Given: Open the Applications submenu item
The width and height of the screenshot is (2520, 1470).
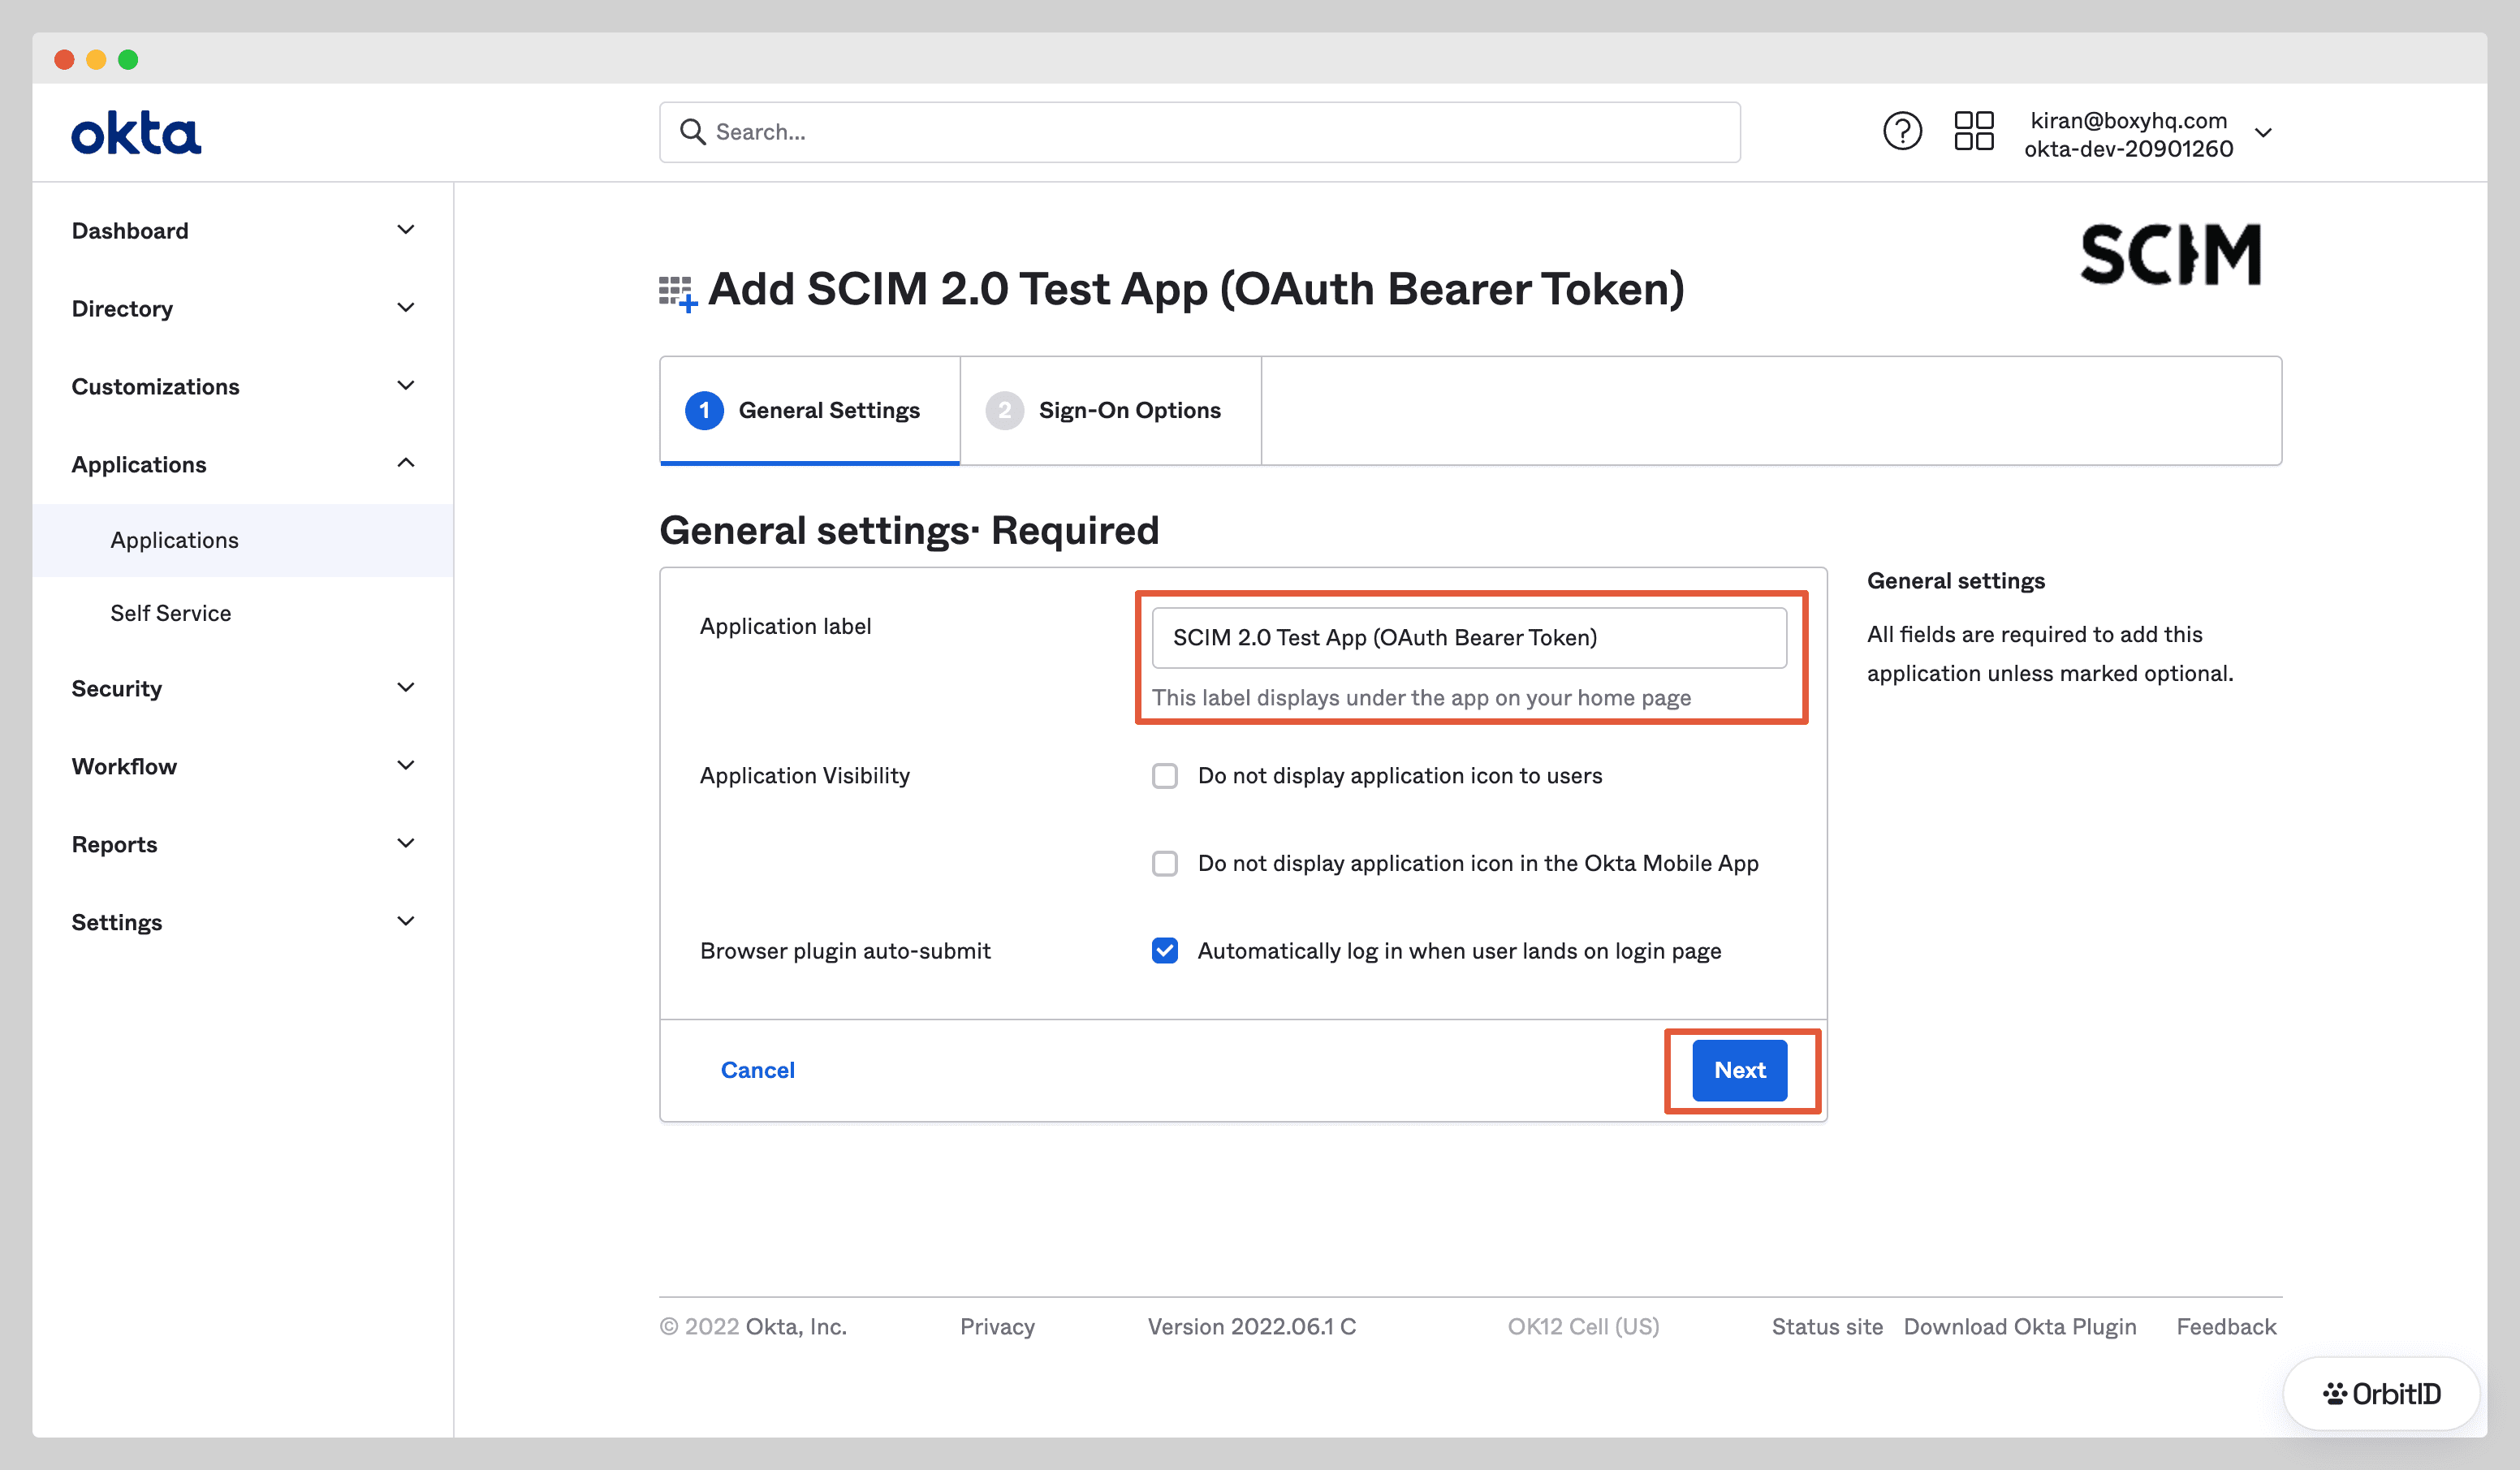Looking at the screenshot, I should pyautogui.click(x=242, y=540).
